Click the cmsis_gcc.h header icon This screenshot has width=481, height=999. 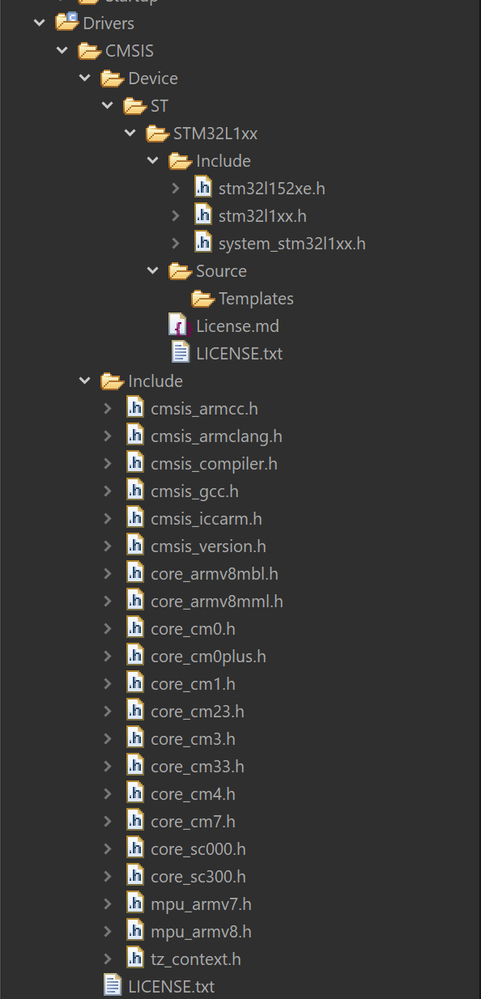click(x=135, y=491)
